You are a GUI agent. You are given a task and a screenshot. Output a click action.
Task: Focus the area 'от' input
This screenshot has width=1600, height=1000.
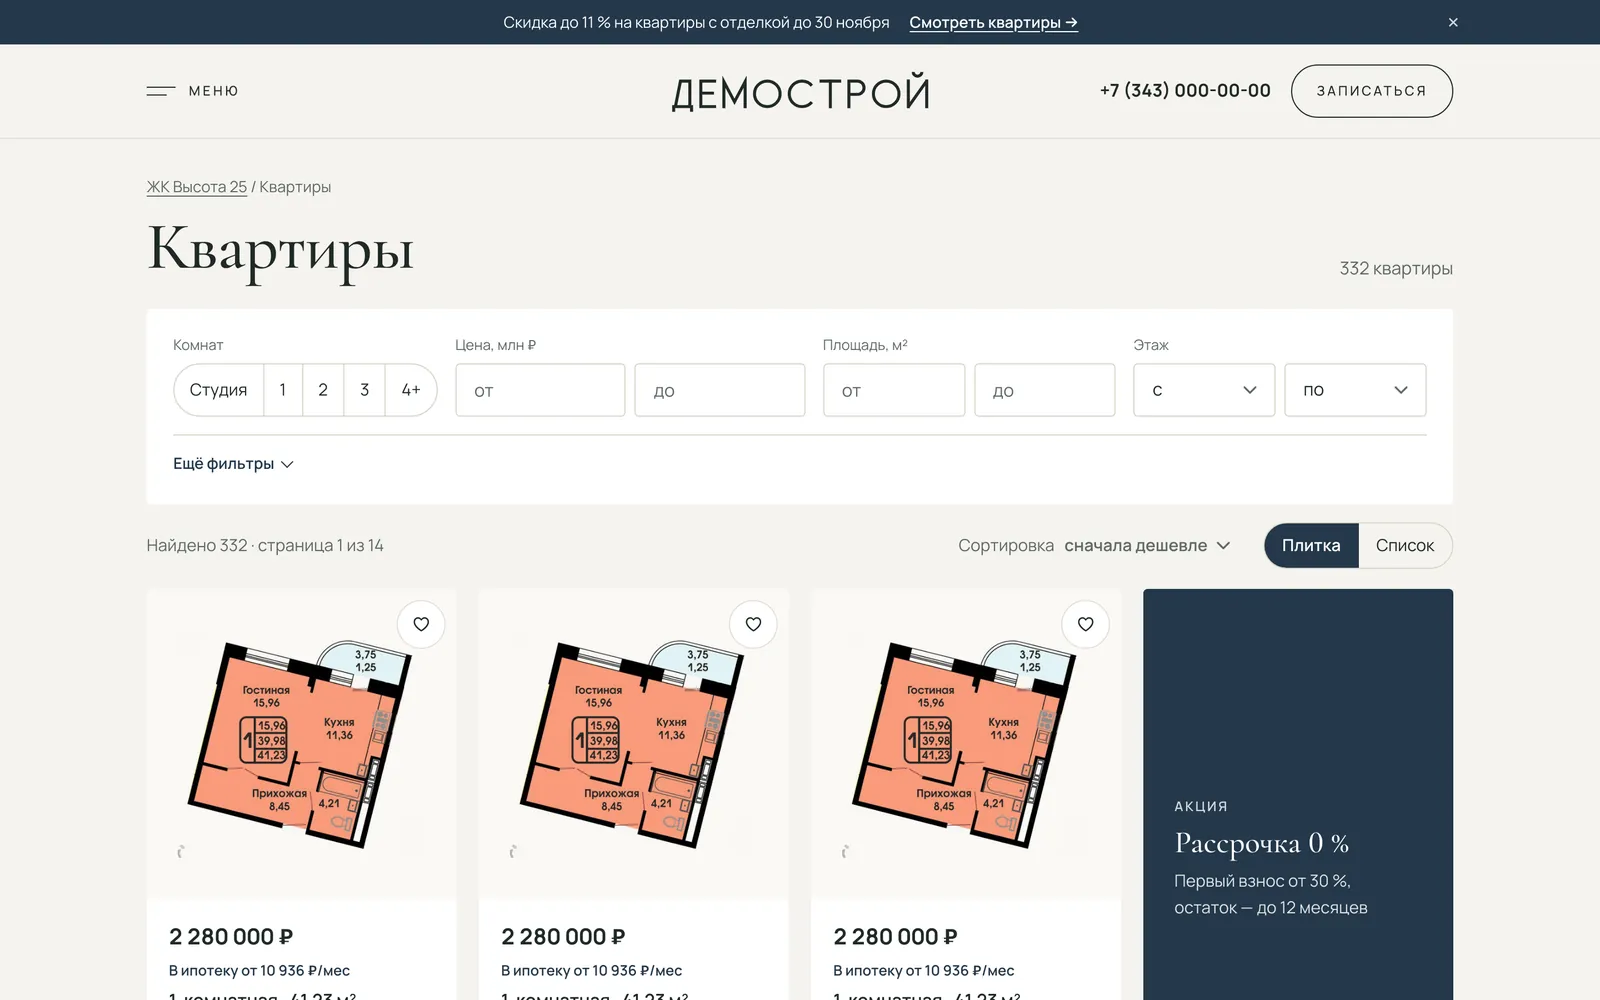pos(894,390)
